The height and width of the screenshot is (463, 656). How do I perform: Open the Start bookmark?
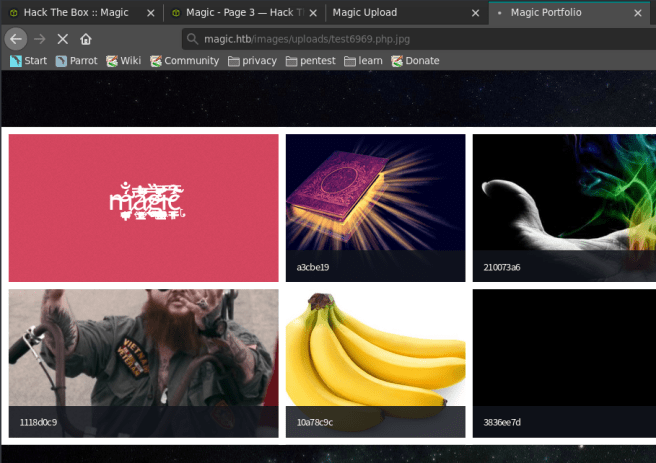click(28, 61)
